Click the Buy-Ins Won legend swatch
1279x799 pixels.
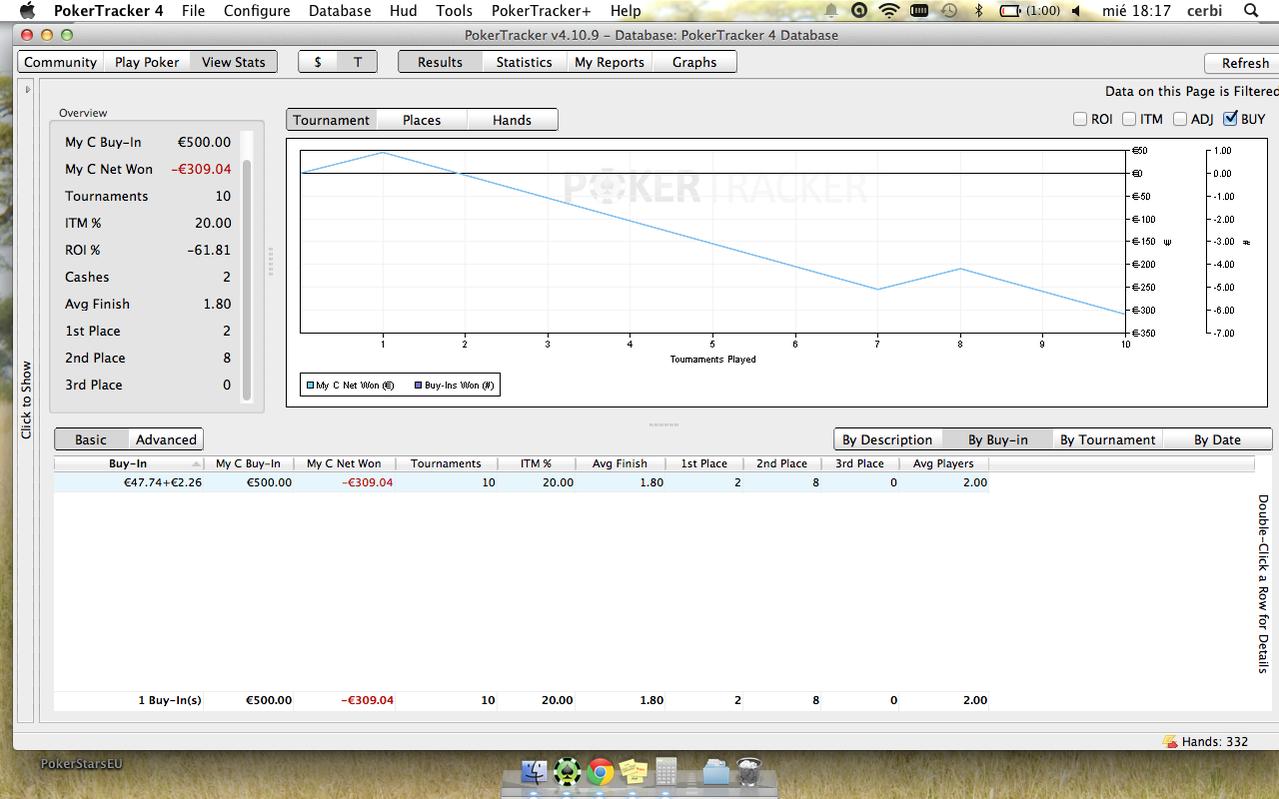[x=418, y=385]
